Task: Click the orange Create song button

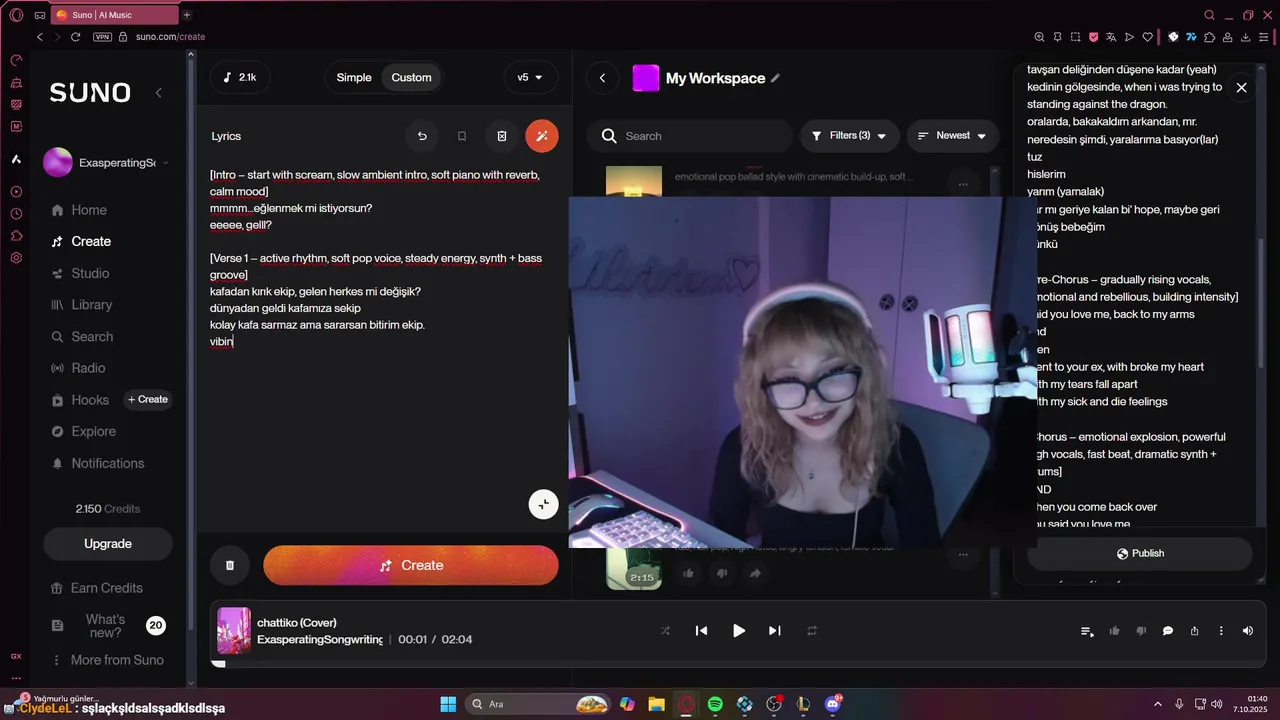Action: click(411, 565)
